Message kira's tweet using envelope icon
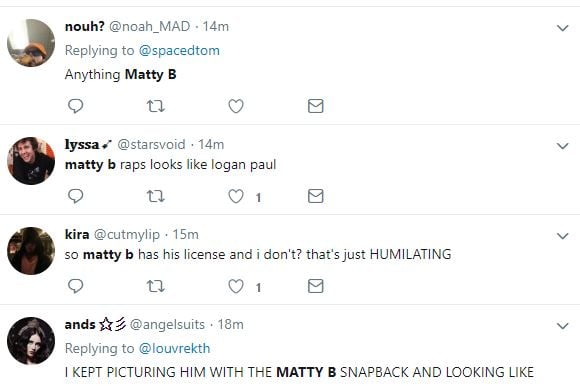The image size is (580, 386). coord(316,286)
